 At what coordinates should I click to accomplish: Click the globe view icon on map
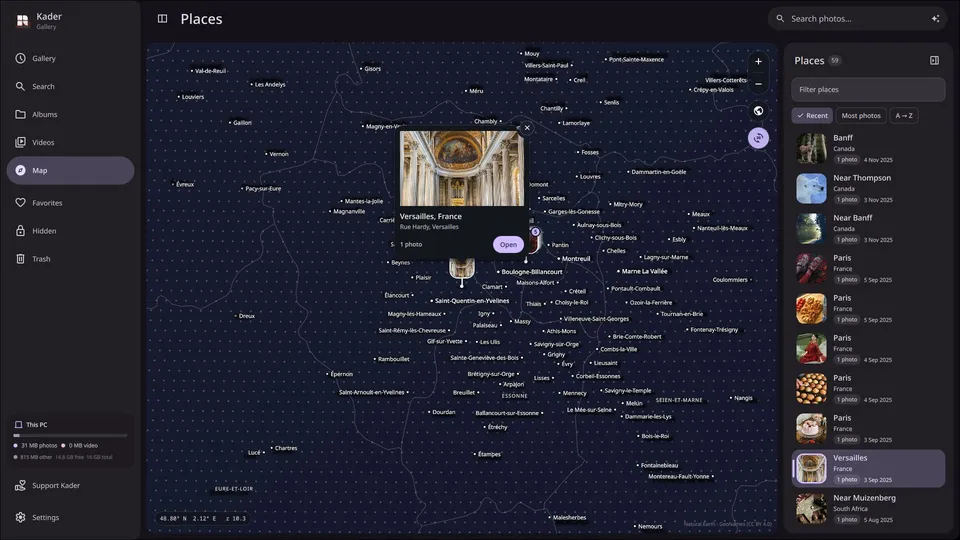[758, 111]
